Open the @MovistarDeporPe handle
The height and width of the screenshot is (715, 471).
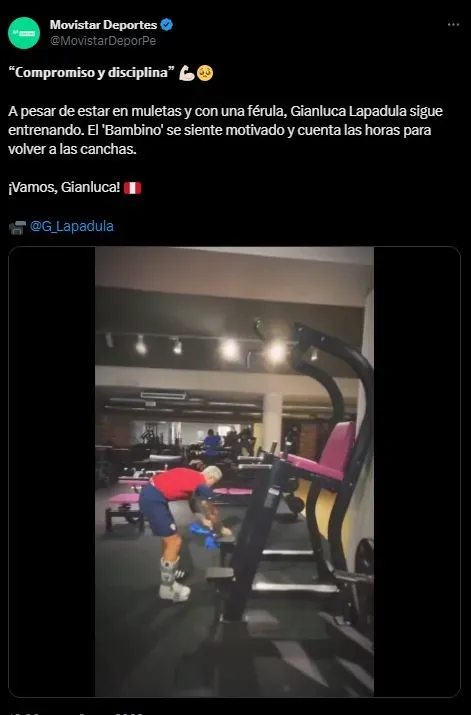pyautogui.click(x=103, y=41)
